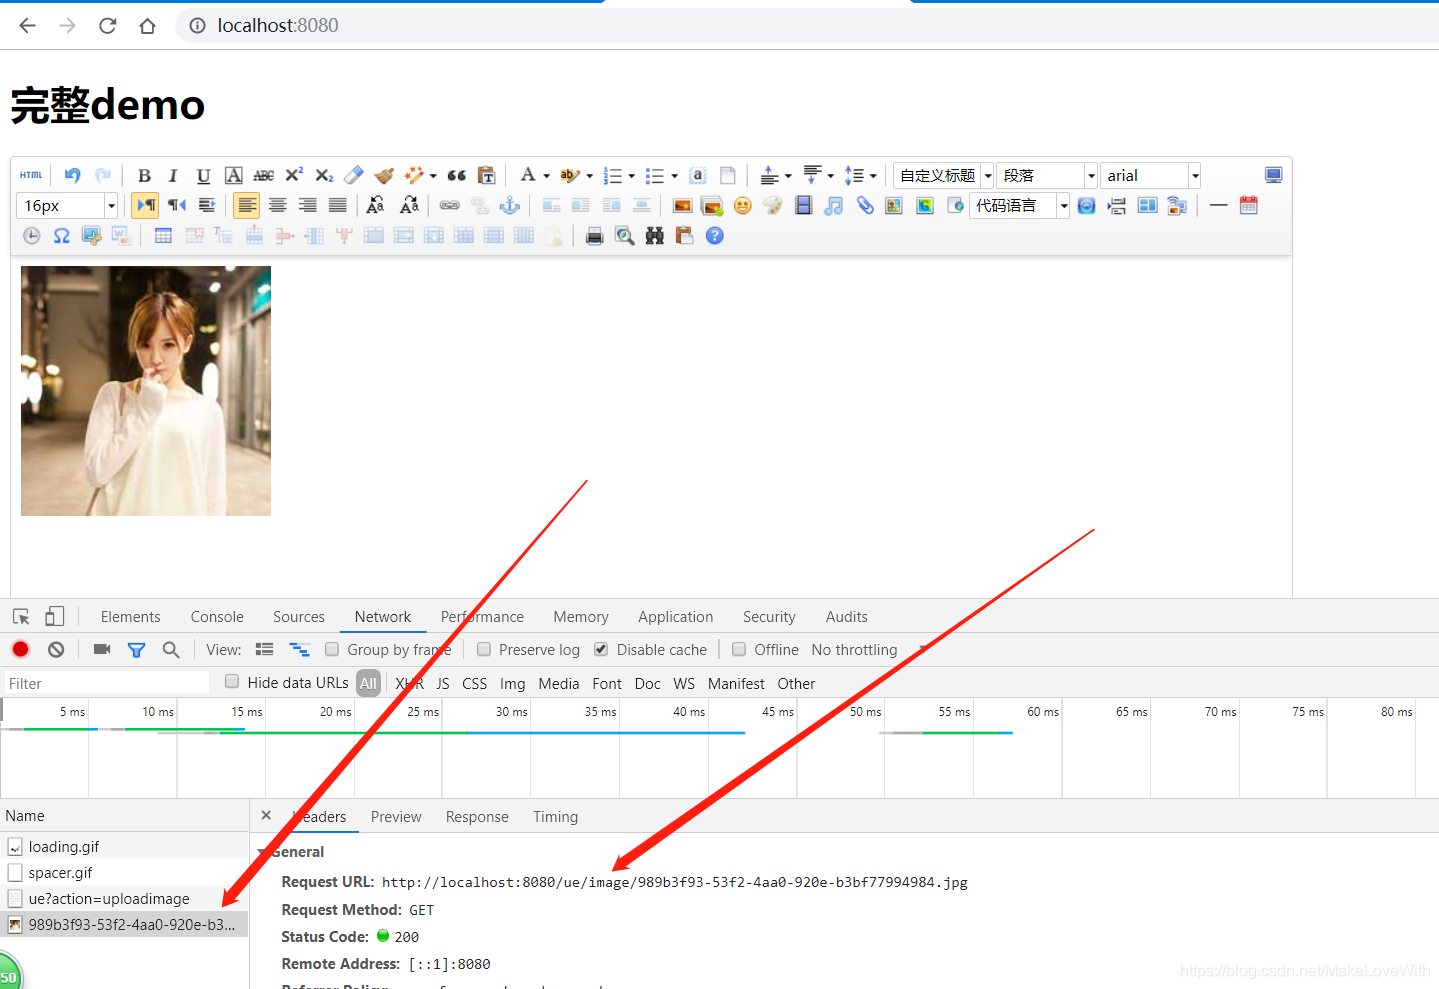Toggle Group by frame checkbox
The image size is (1439, 989).
pyautogui.click(x=332, y=649)
